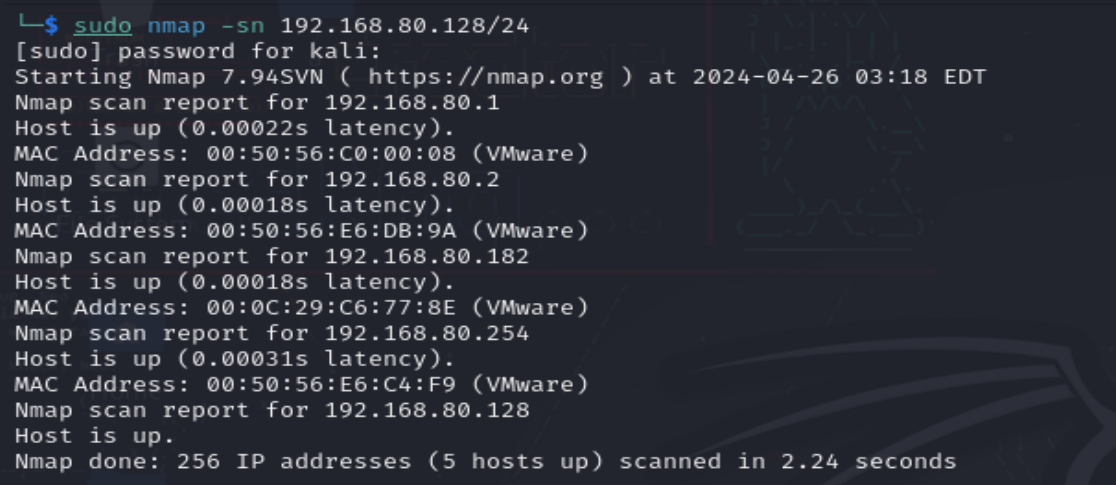Click the underlined sudo command word
The image size is (1116, 485).
103,25
